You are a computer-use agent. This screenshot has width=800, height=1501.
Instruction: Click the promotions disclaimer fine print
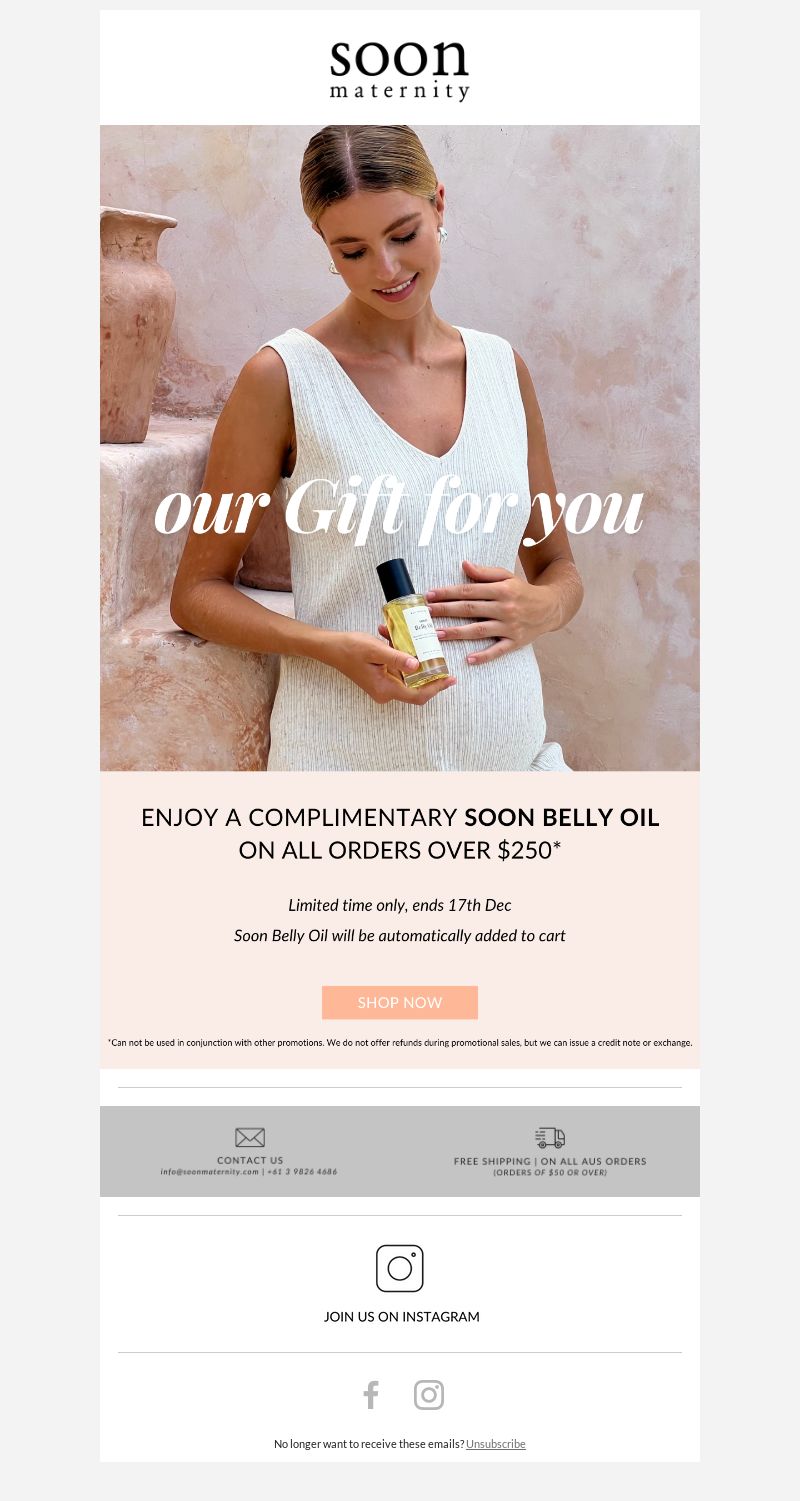coord(400,1042)
